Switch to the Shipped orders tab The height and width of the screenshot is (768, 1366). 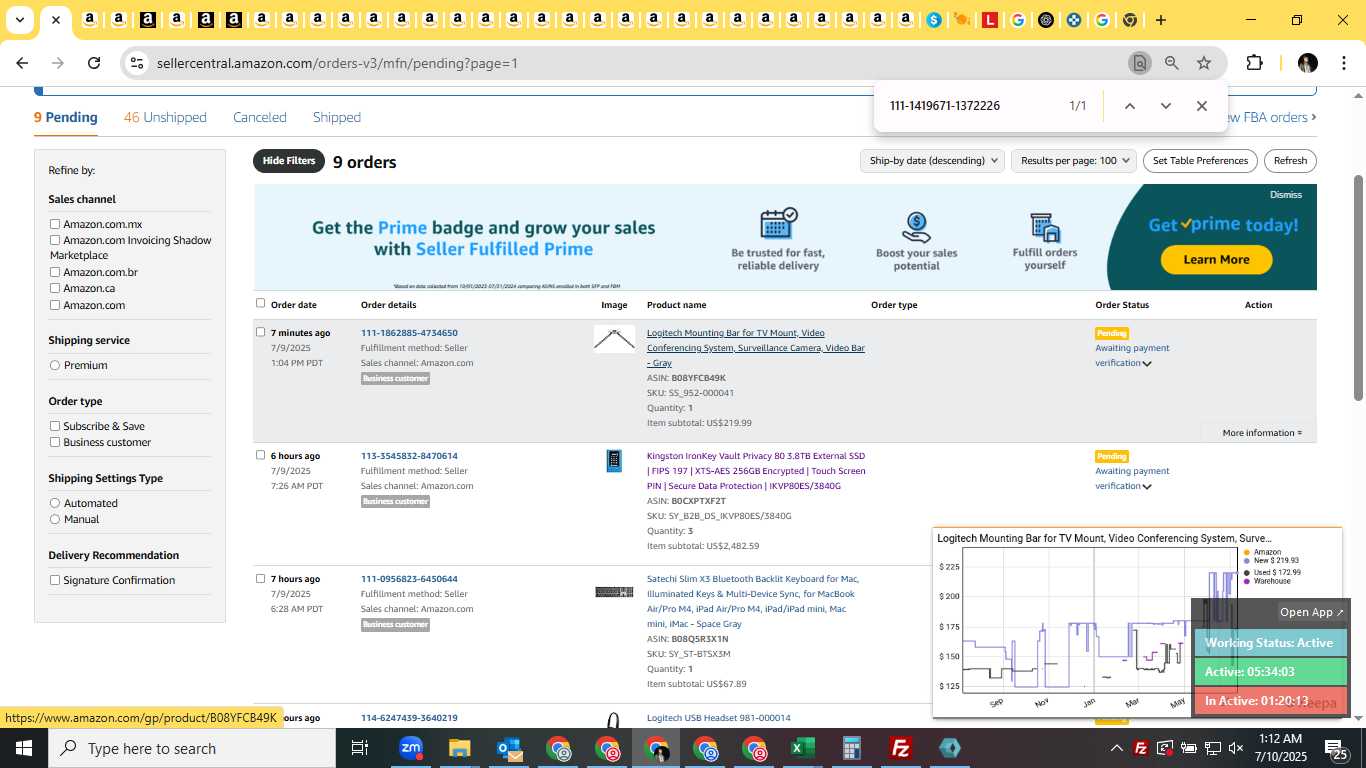click(337, 117)
